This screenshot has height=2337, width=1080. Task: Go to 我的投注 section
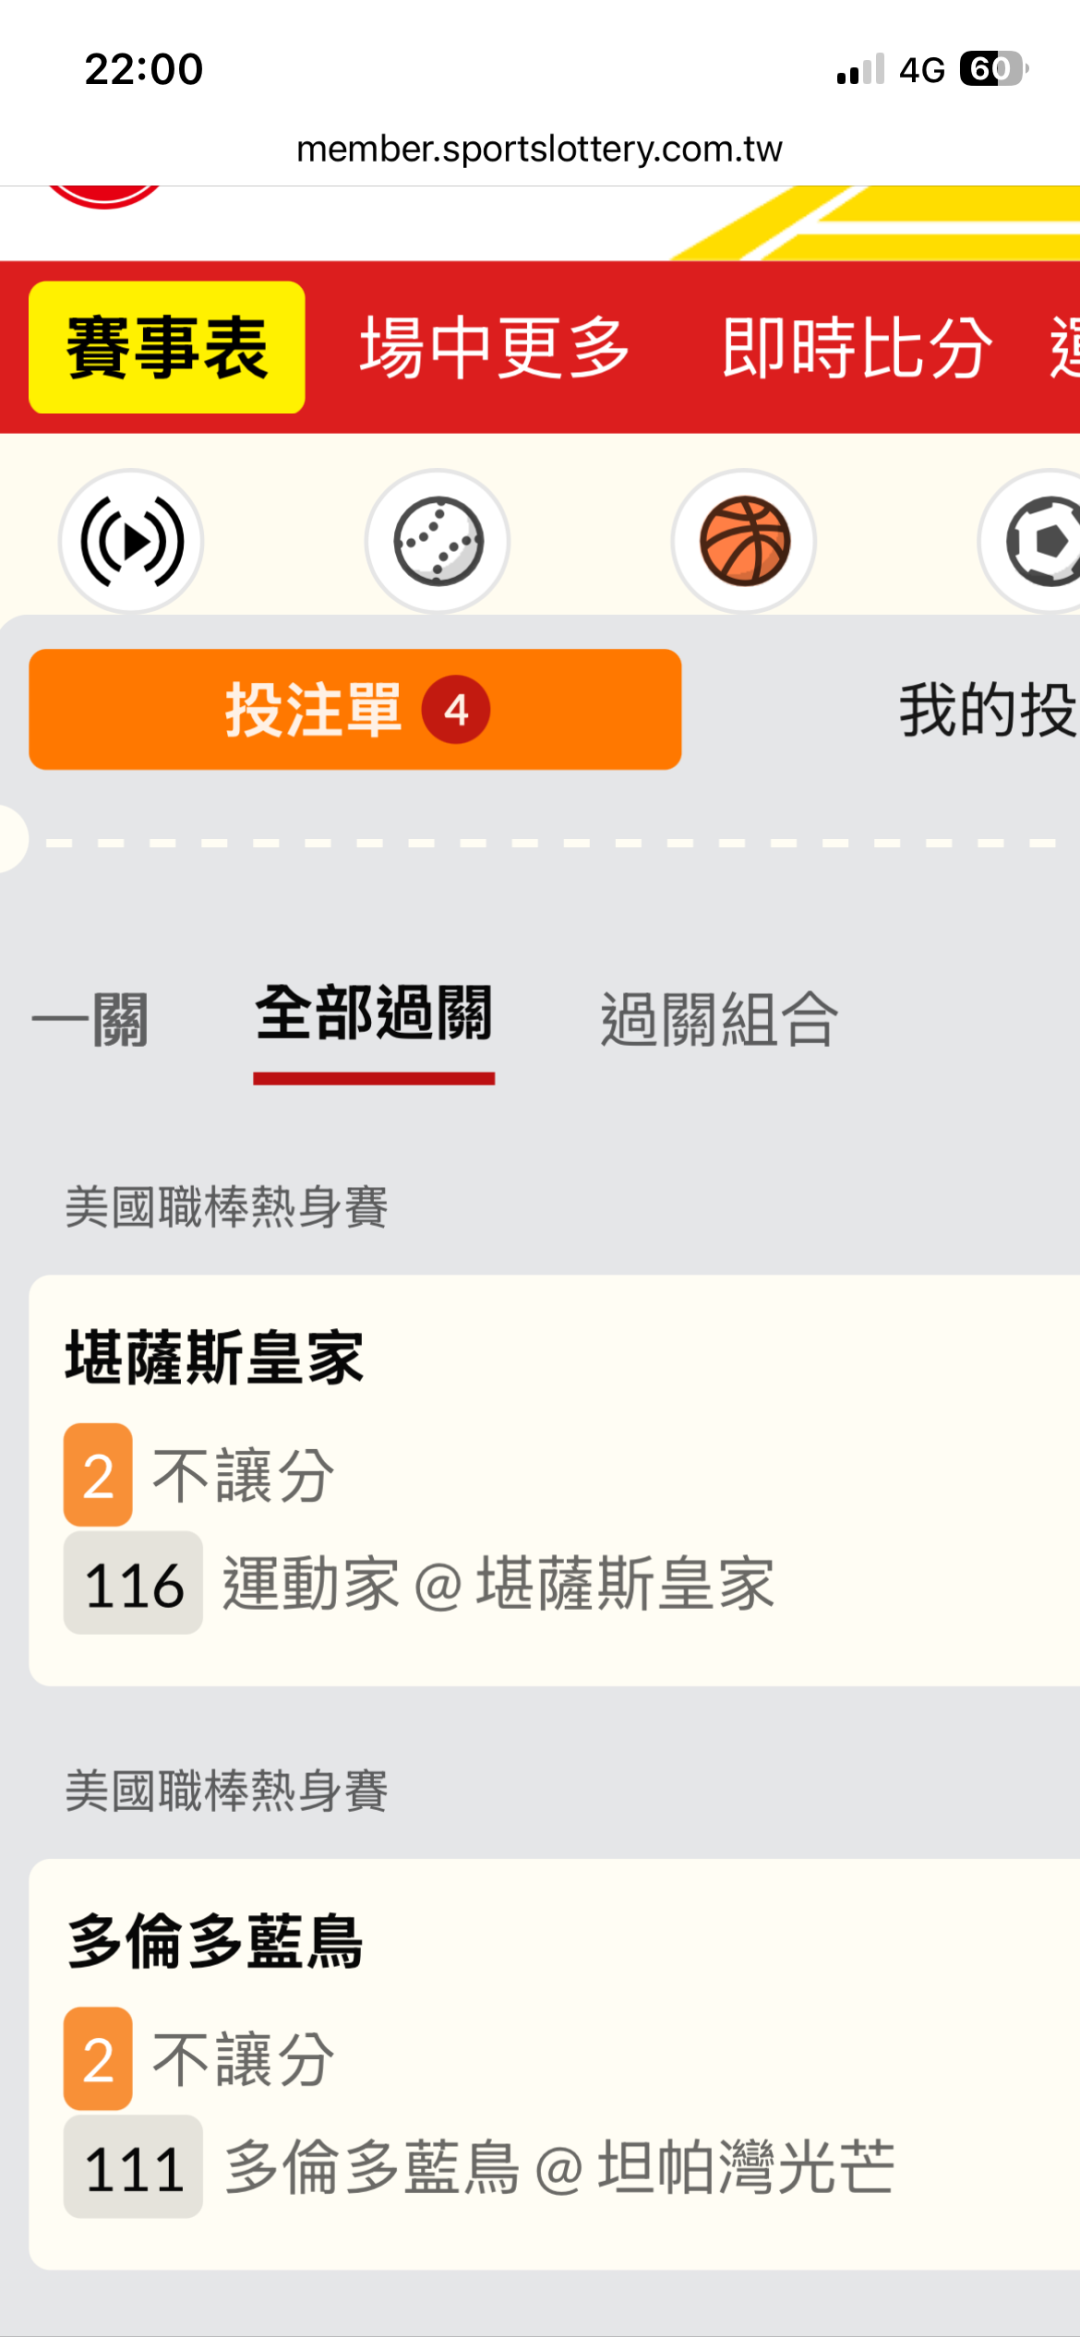pyautogui.click(x=987, y=710)
